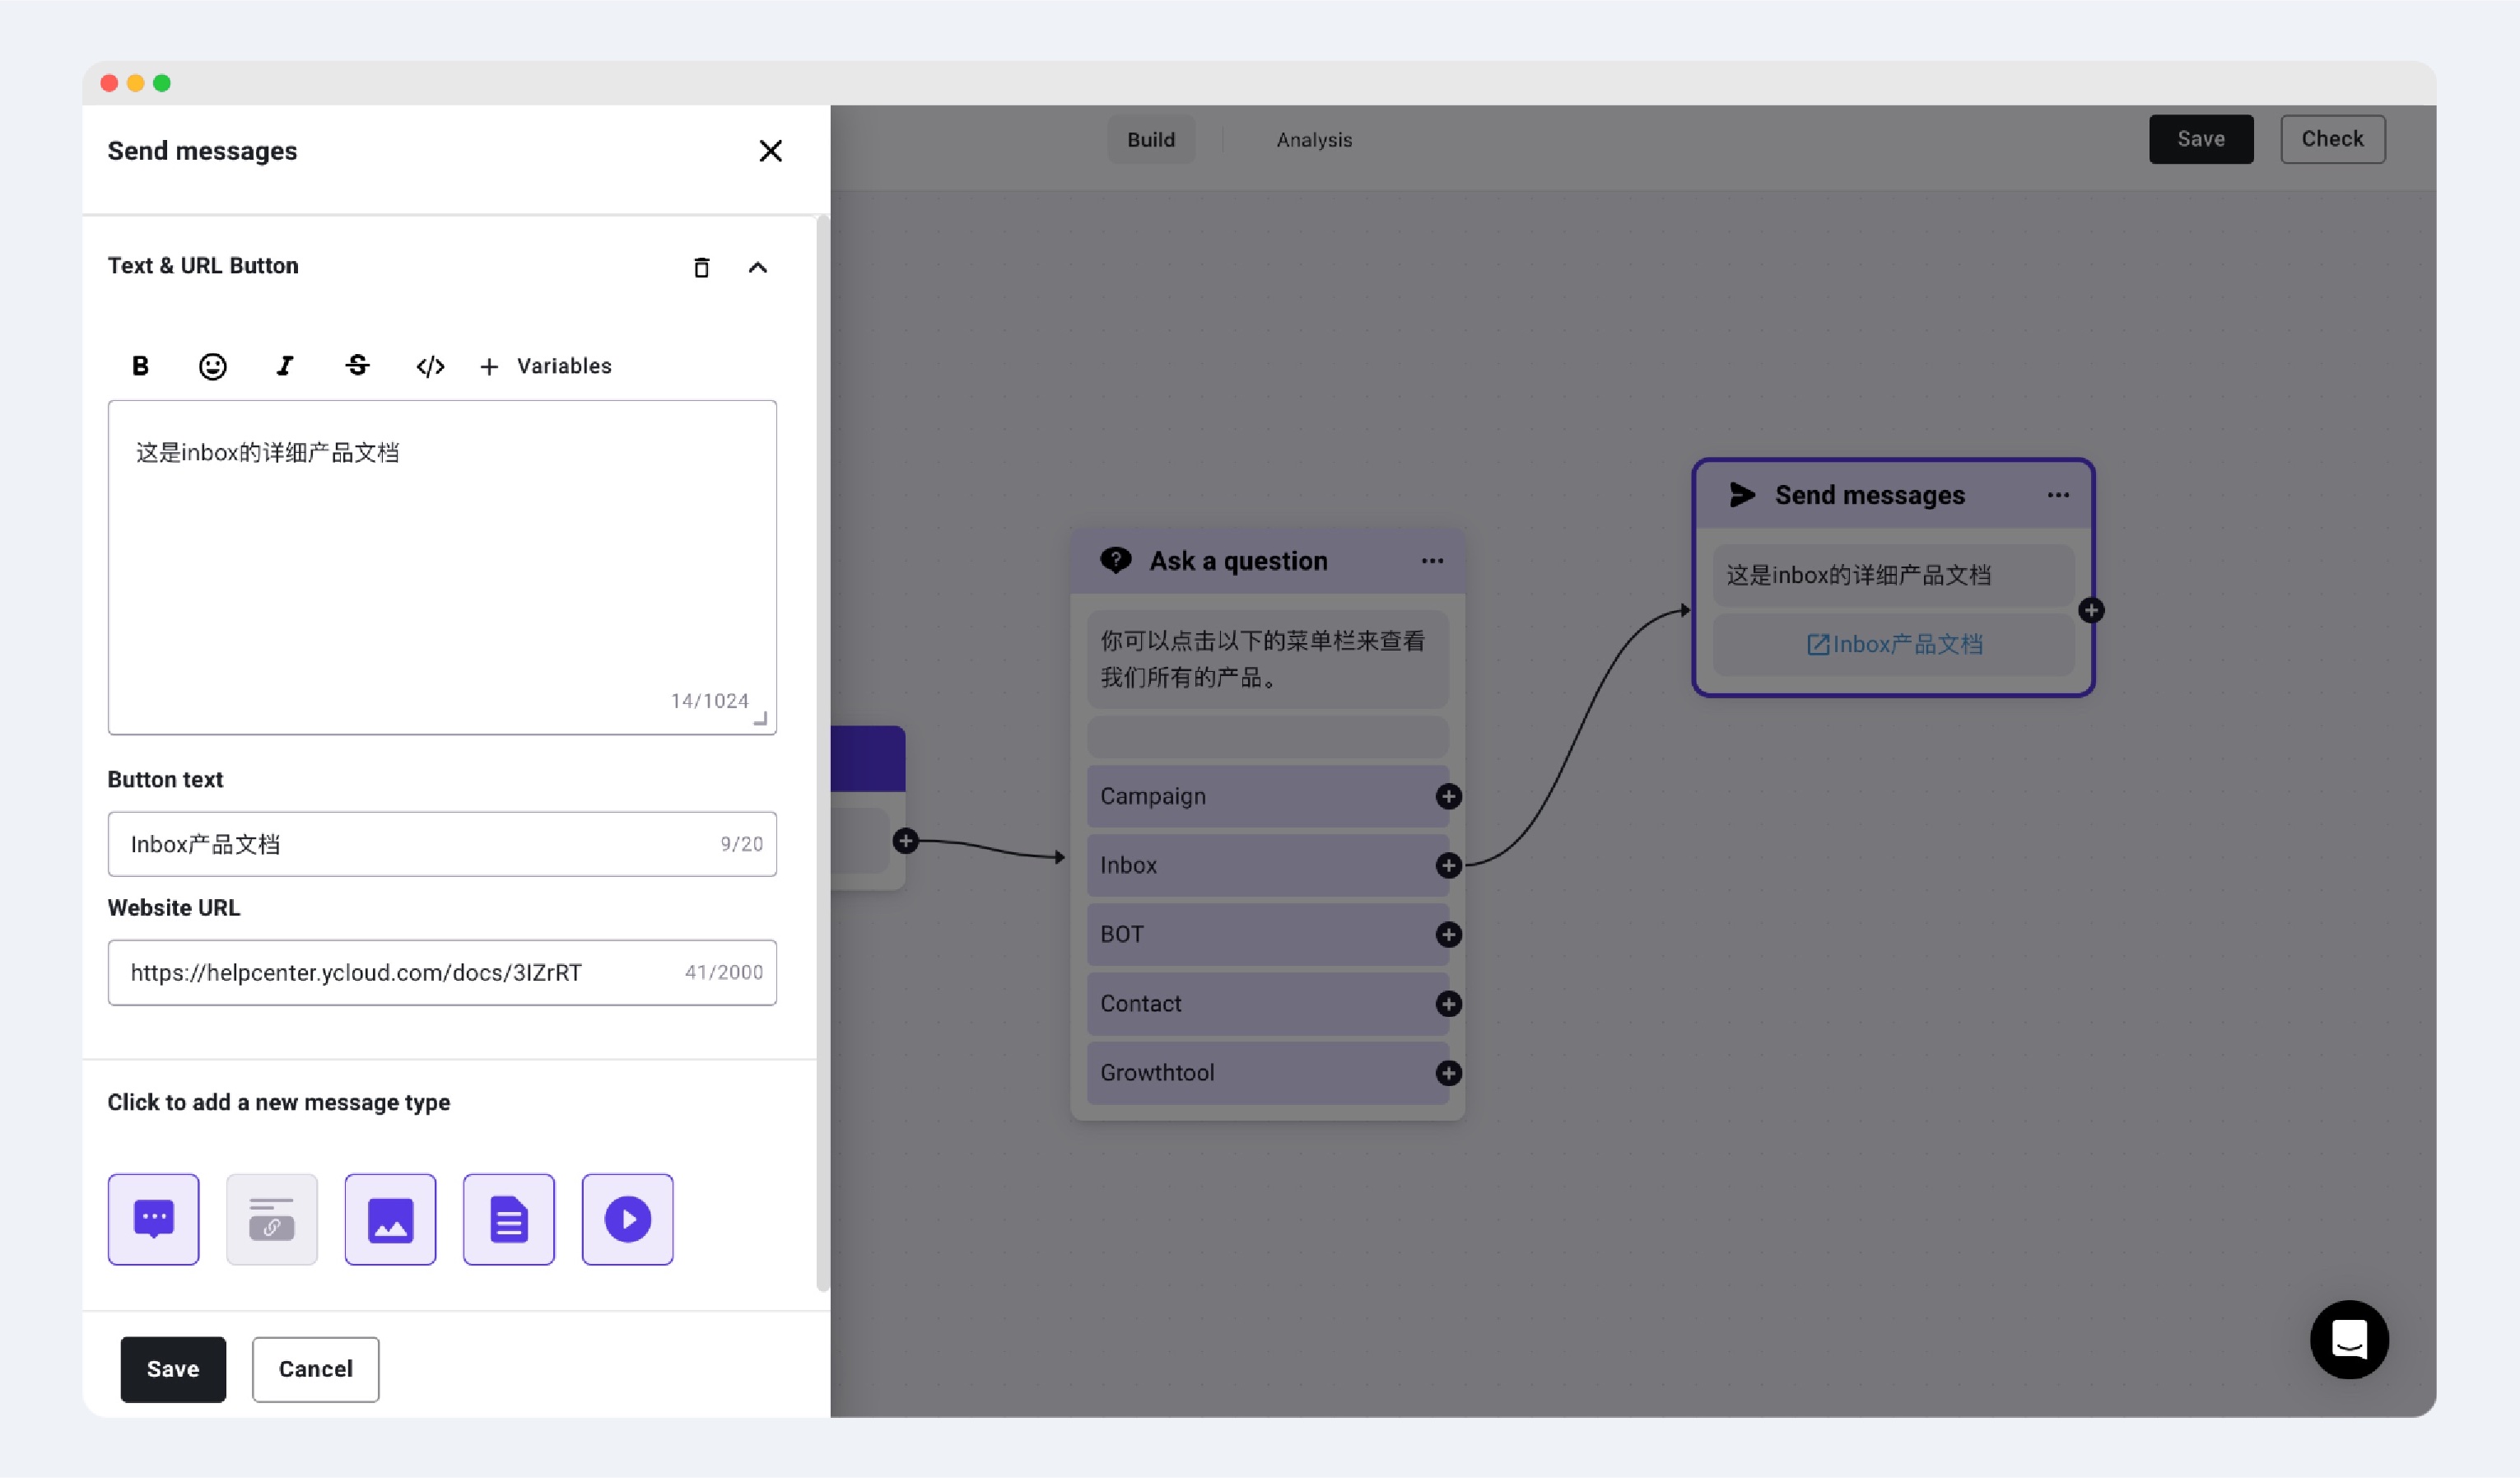Click Cancel in the Send messages panel
The height and width of the screenshot is (1478, 2520).
tap(315, 1369)
